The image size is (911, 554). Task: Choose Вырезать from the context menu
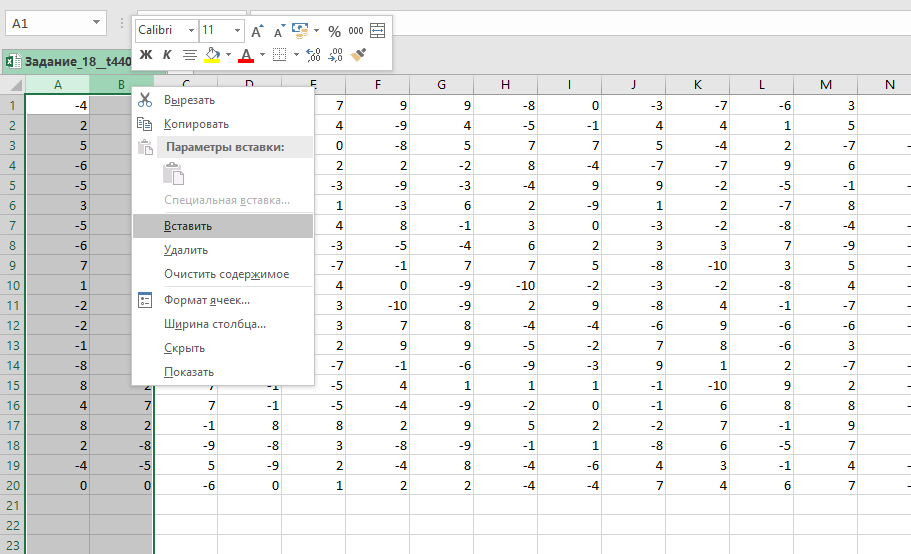[x=189, y=100]
